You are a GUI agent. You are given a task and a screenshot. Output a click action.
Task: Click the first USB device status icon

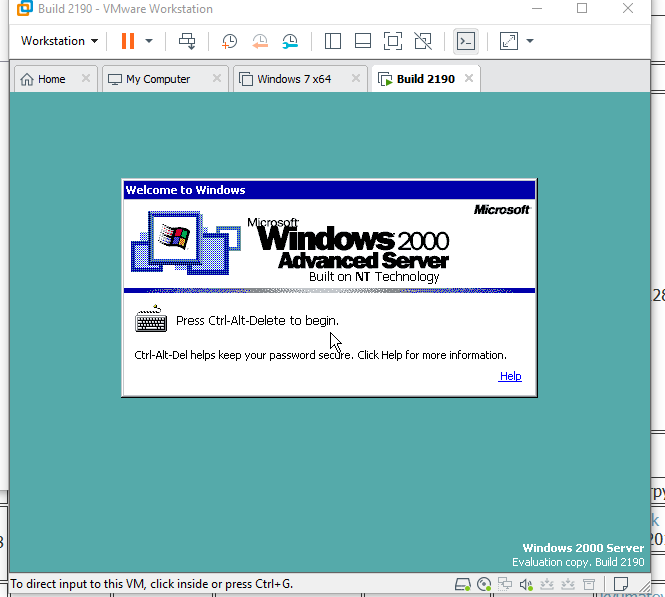[547, 585]
